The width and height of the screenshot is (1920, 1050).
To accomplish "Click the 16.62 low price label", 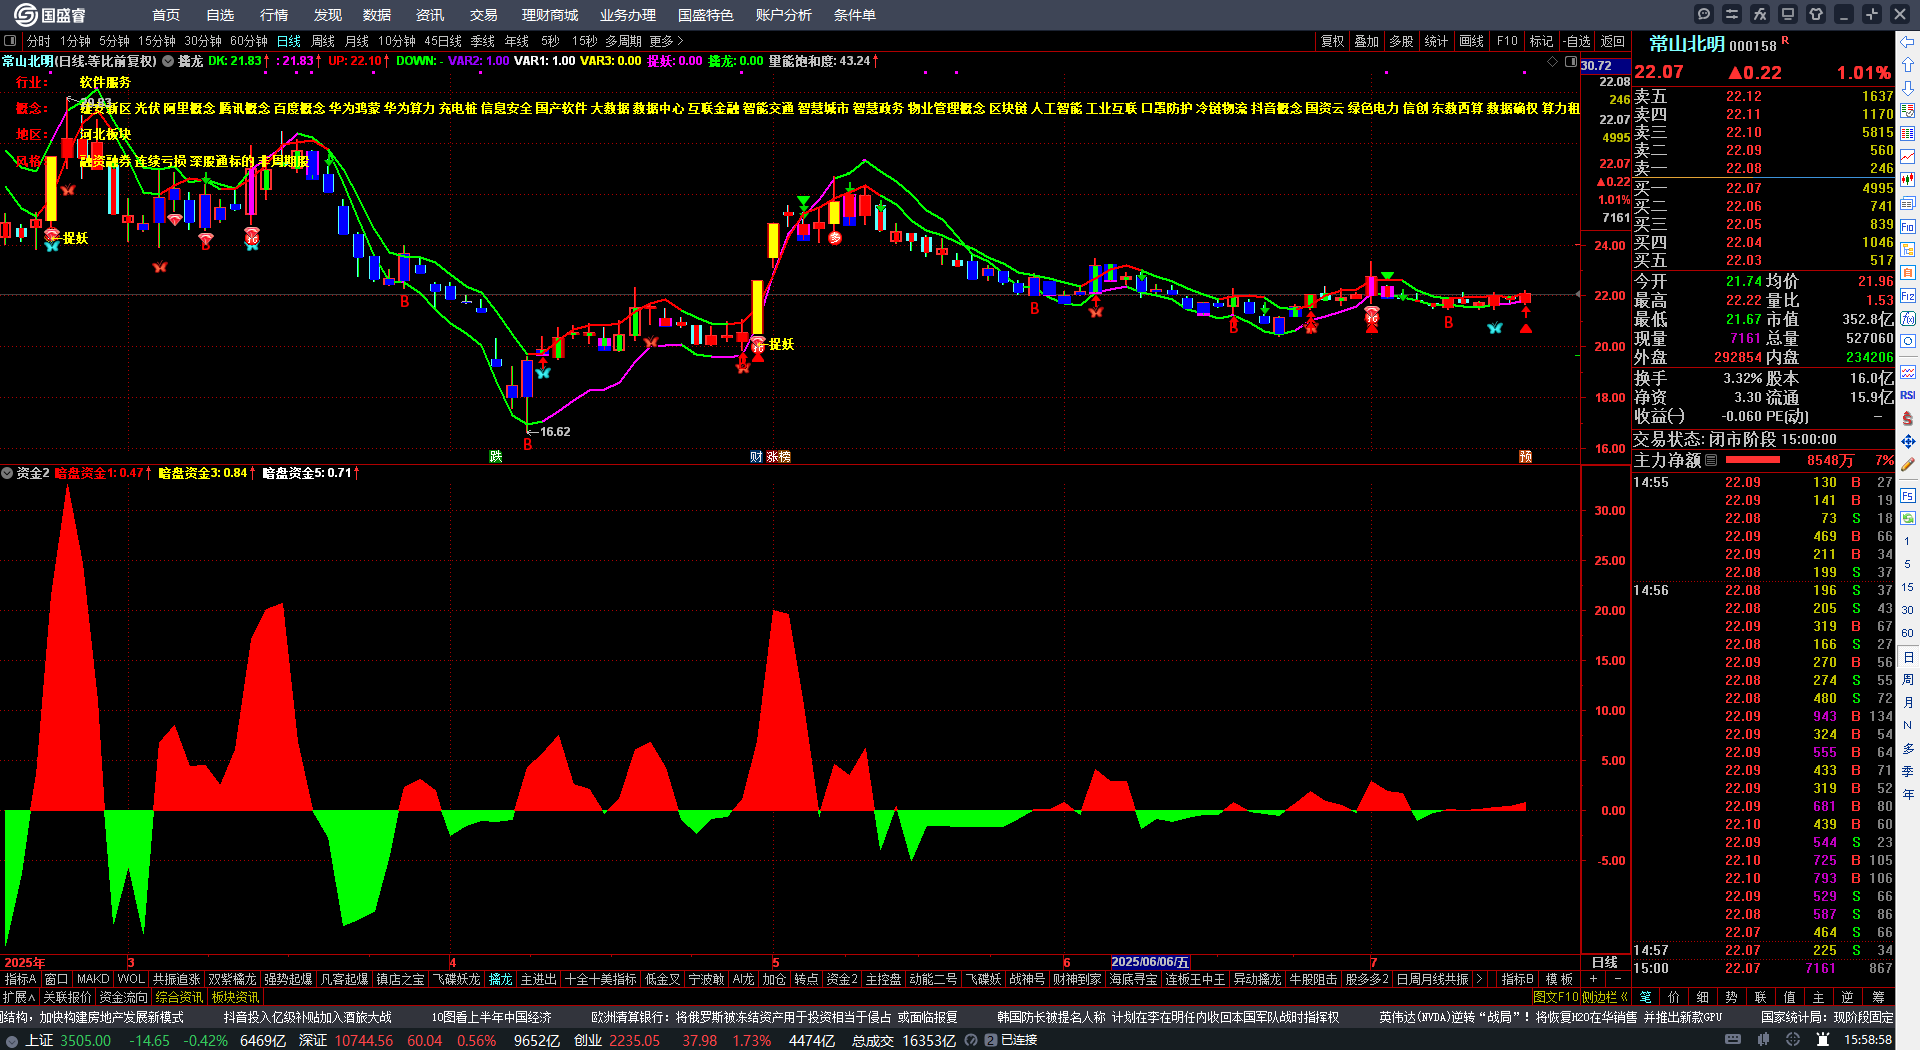I will [x=555, y=432].
